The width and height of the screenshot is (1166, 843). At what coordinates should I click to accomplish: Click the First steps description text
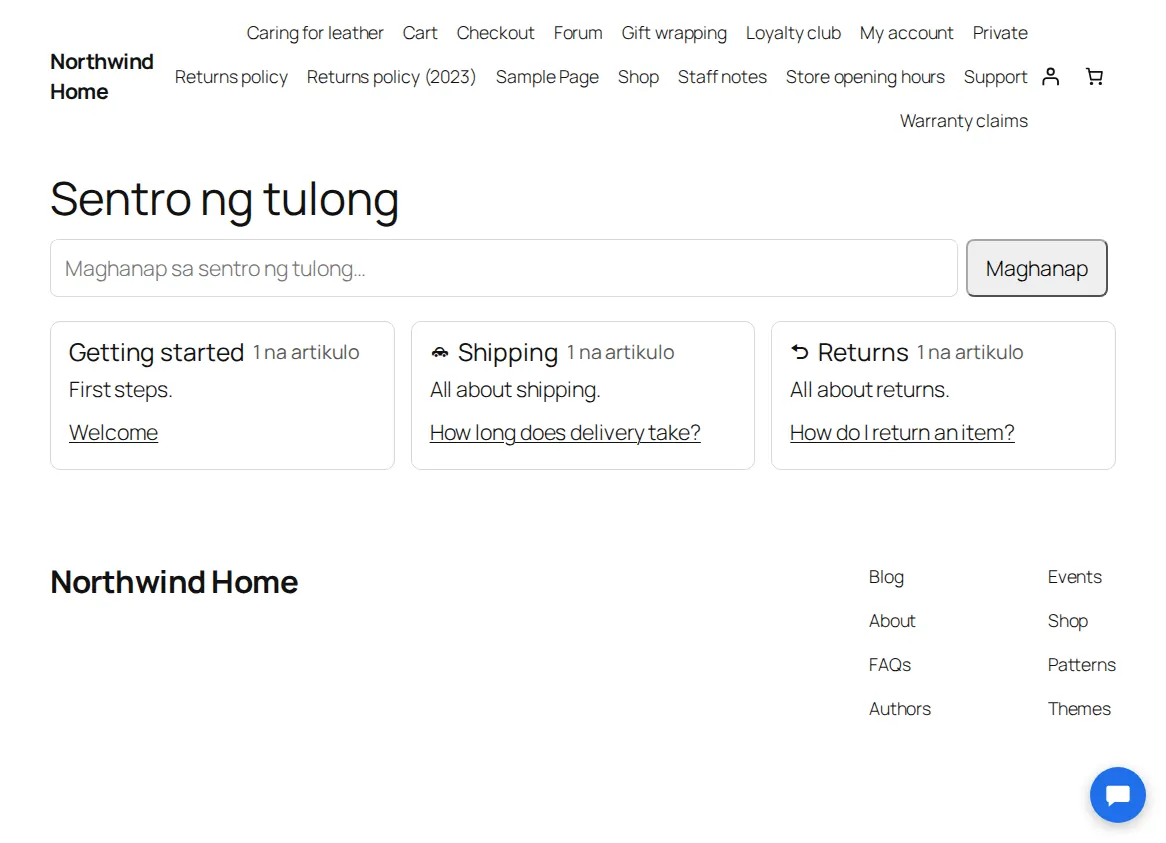[120, 390]
